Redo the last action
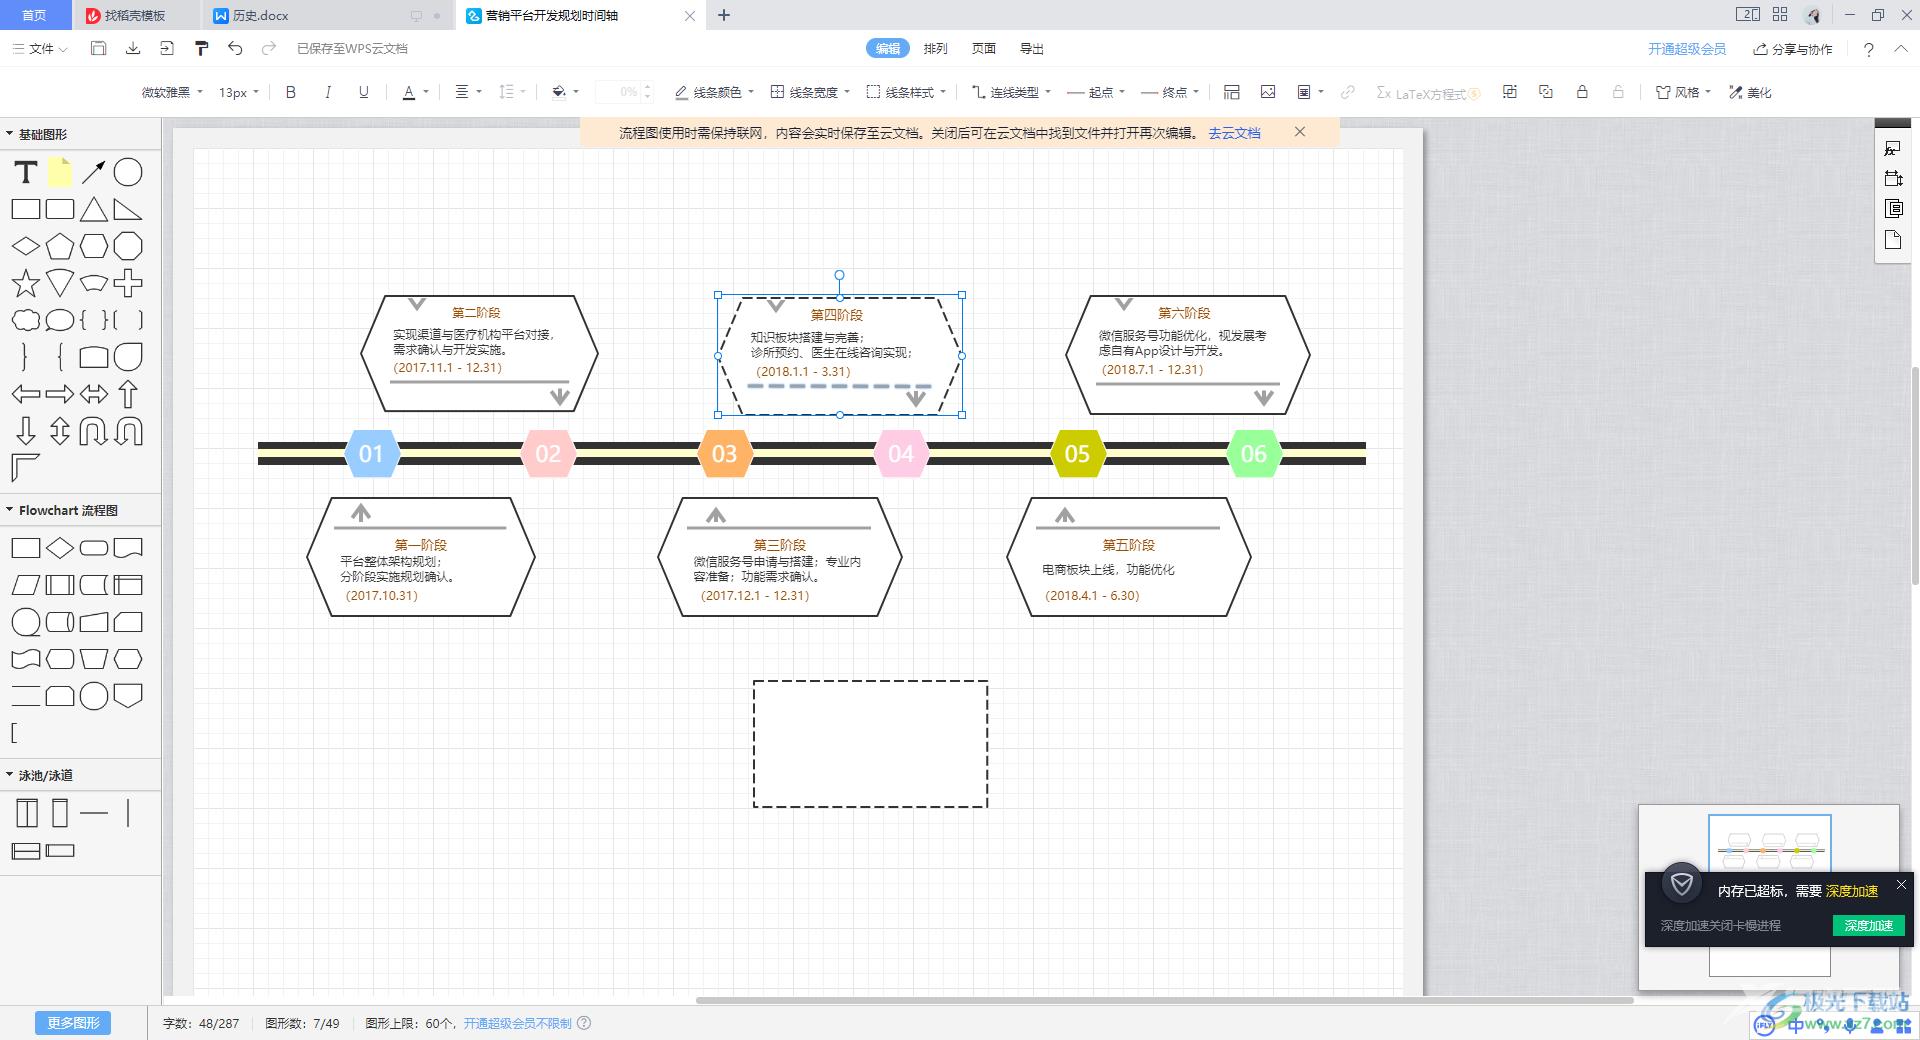Screen dimensions: 1920x1040 (x=268, y=48)
